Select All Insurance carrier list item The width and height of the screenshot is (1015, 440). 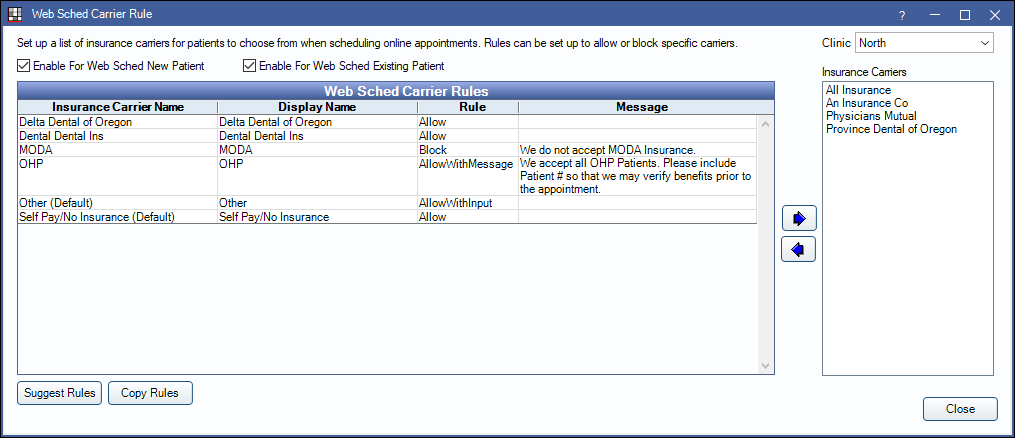858,90
